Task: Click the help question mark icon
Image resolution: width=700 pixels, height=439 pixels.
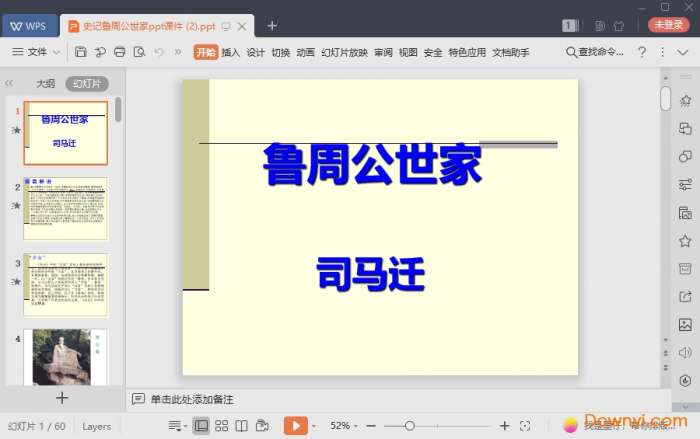Action: pos(642,52)
